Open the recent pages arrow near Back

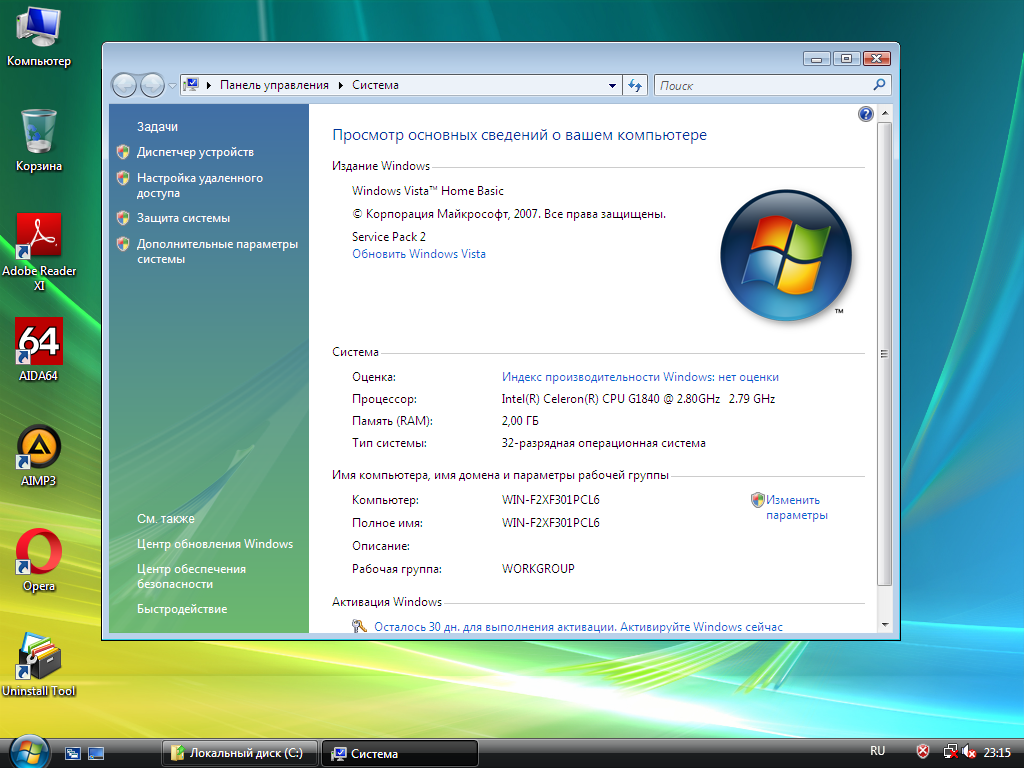point(172,86)
